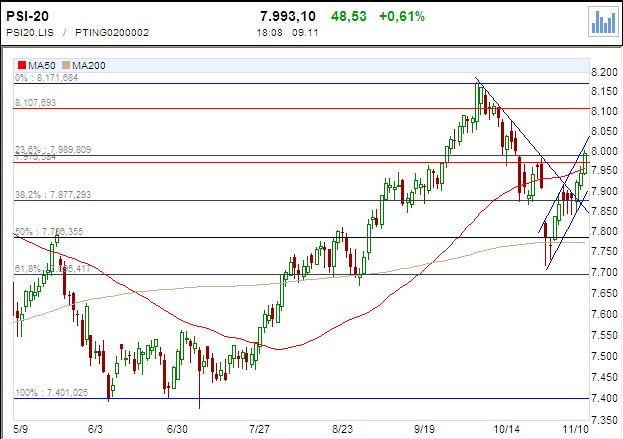Viewport: 623px width, 439px height.
Task: Click the point change 48,53
Action: [x=348, y=16]
